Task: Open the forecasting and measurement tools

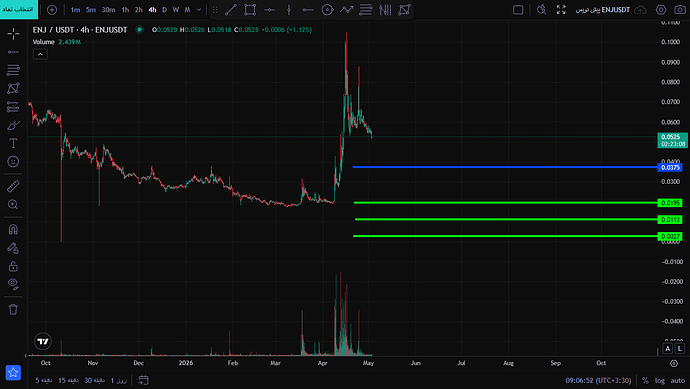Action: point(13,106)
